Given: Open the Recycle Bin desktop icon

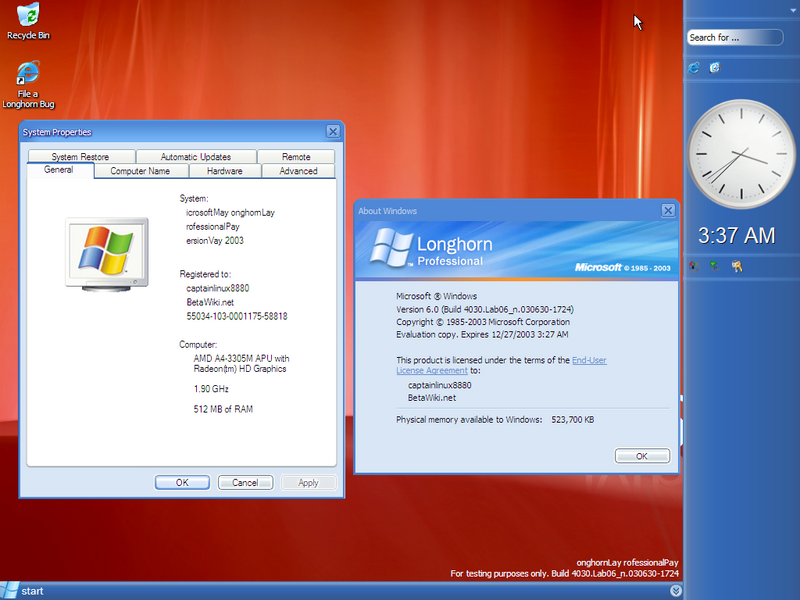Looking at the screenshot, I should 28,16.
